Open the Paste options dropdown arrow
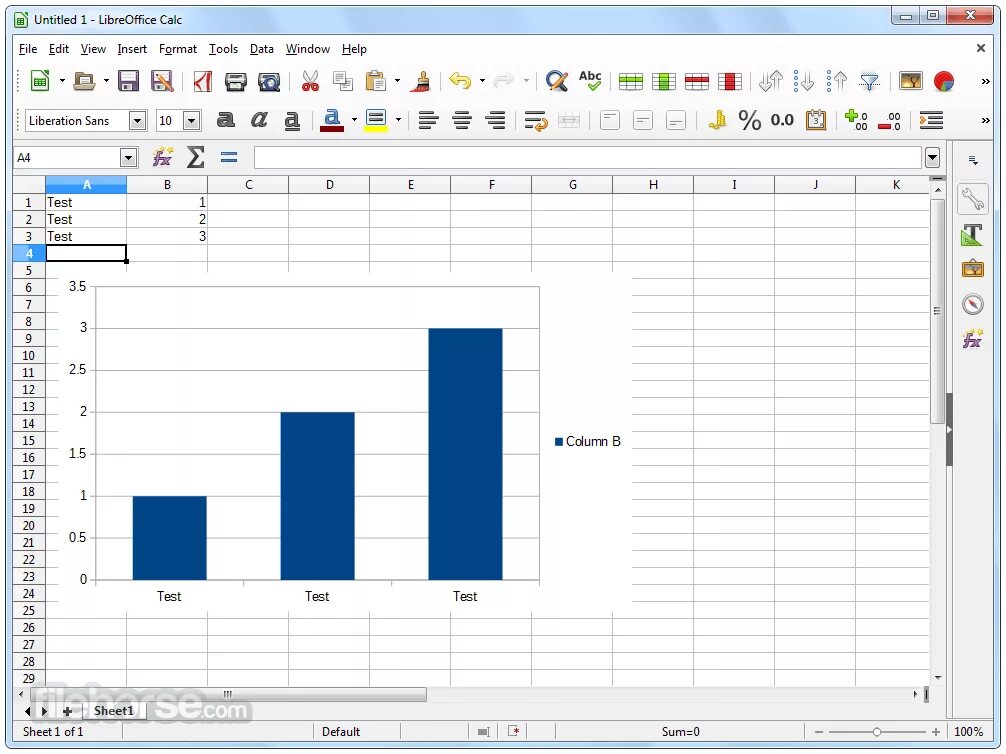The image size is (1006, 754). (397, 81)
